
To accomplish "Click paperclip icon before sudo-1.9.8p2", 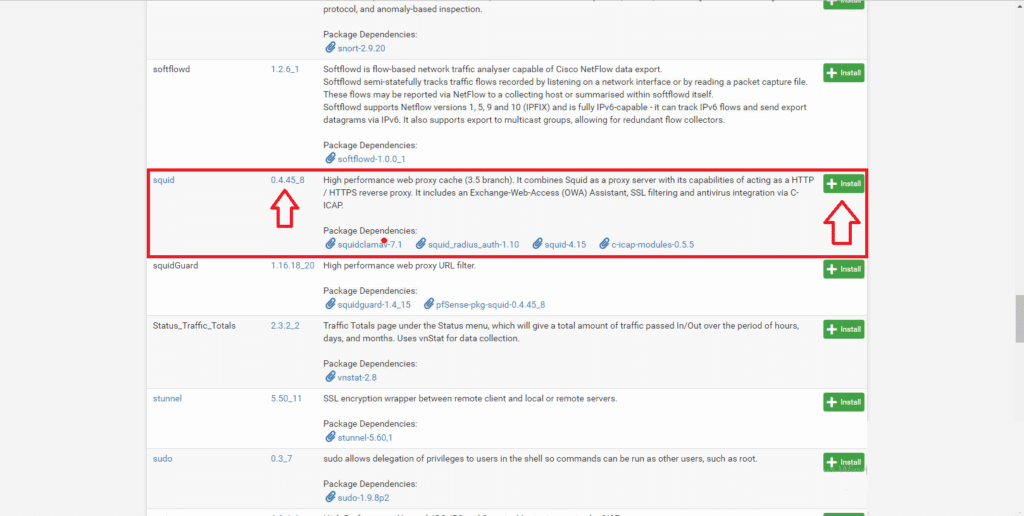I will [x=330, y=498].
